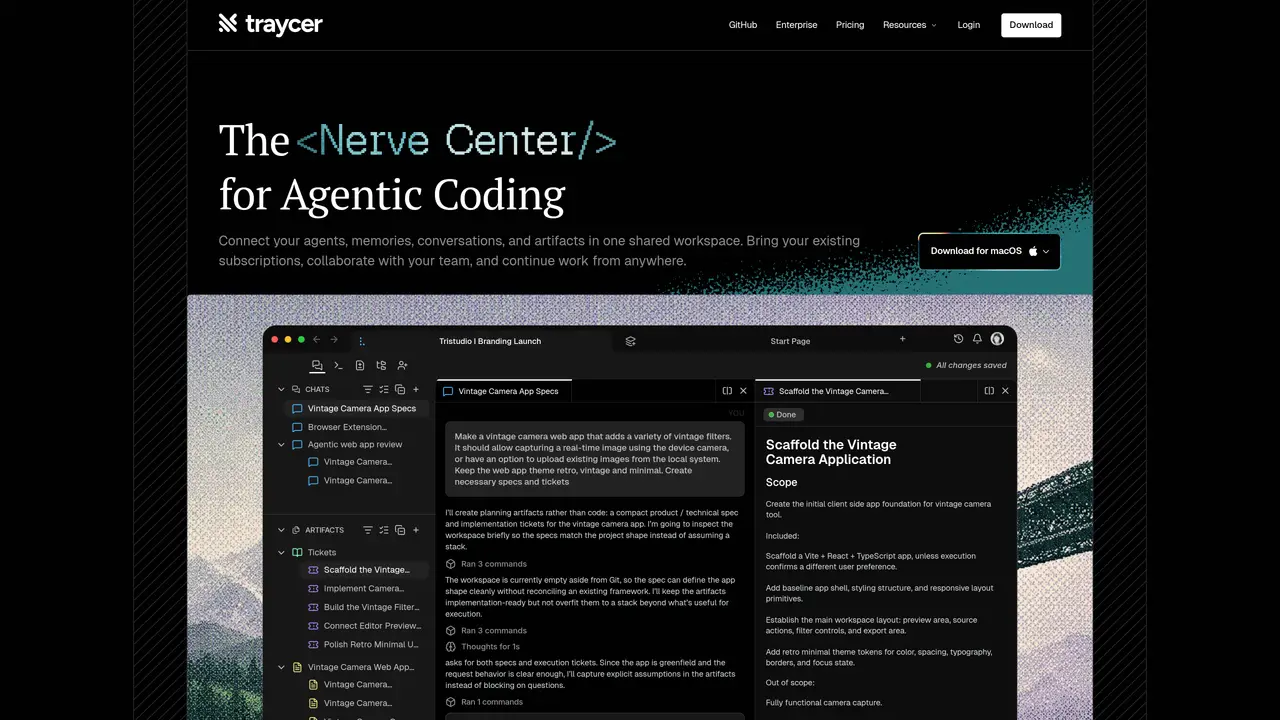Viewport: 1280px width, 720px height.
Task: Open the history clock icon in title bar
Action: pos(958,340)
